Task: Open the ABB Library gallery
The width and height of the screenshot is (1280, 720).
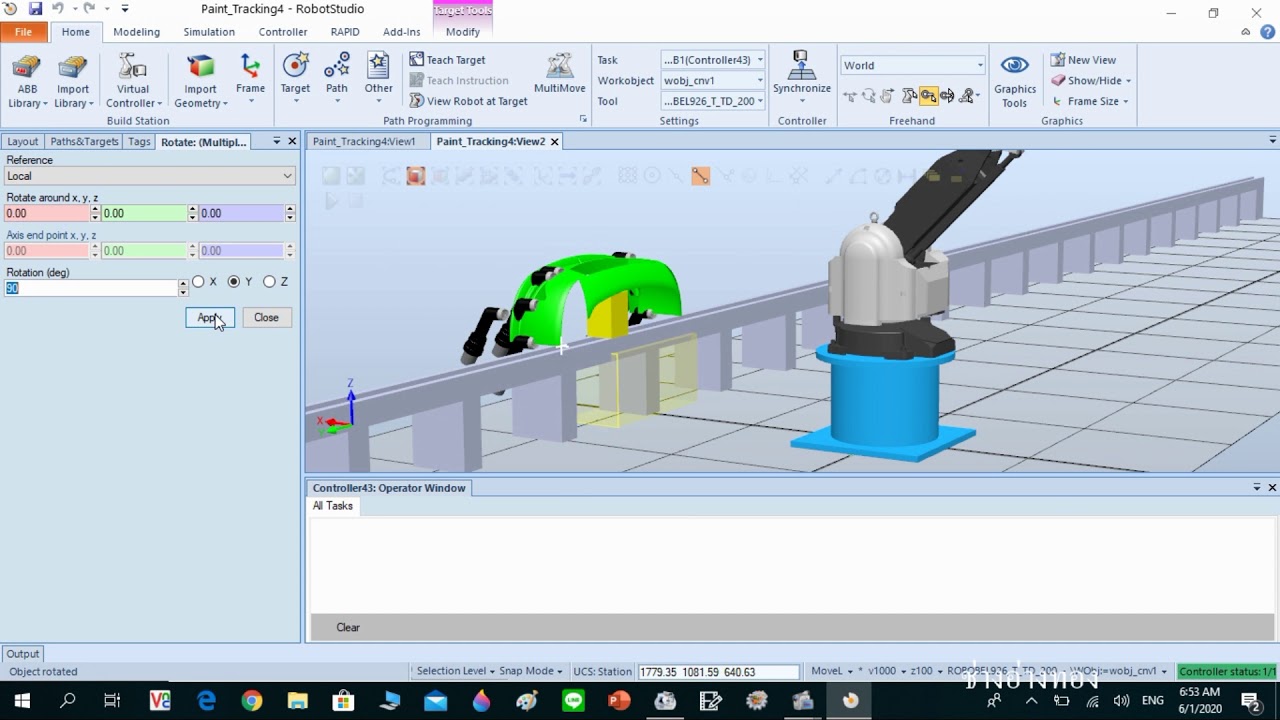Action: click(27, 82)
